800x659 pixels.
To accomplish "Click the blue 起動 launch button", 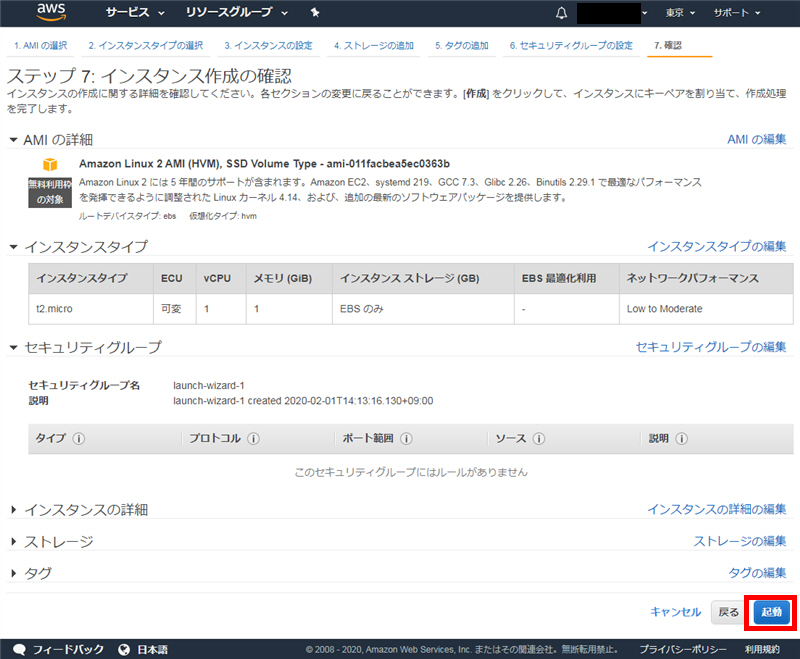I will point(771,612).
